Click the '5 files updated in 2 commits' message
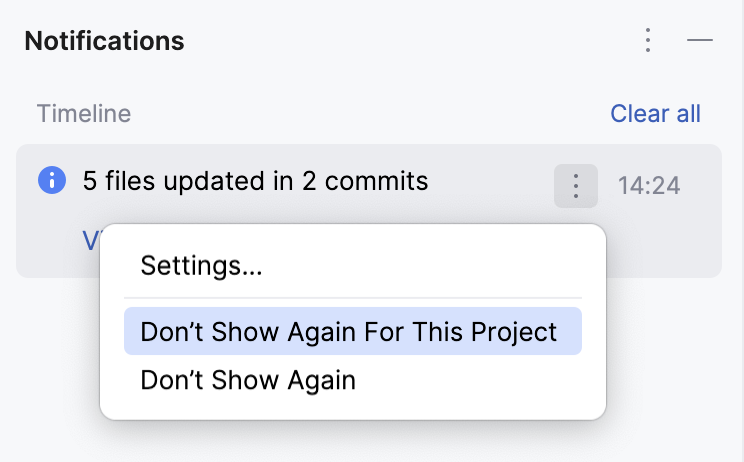 (x=255, y=181)
